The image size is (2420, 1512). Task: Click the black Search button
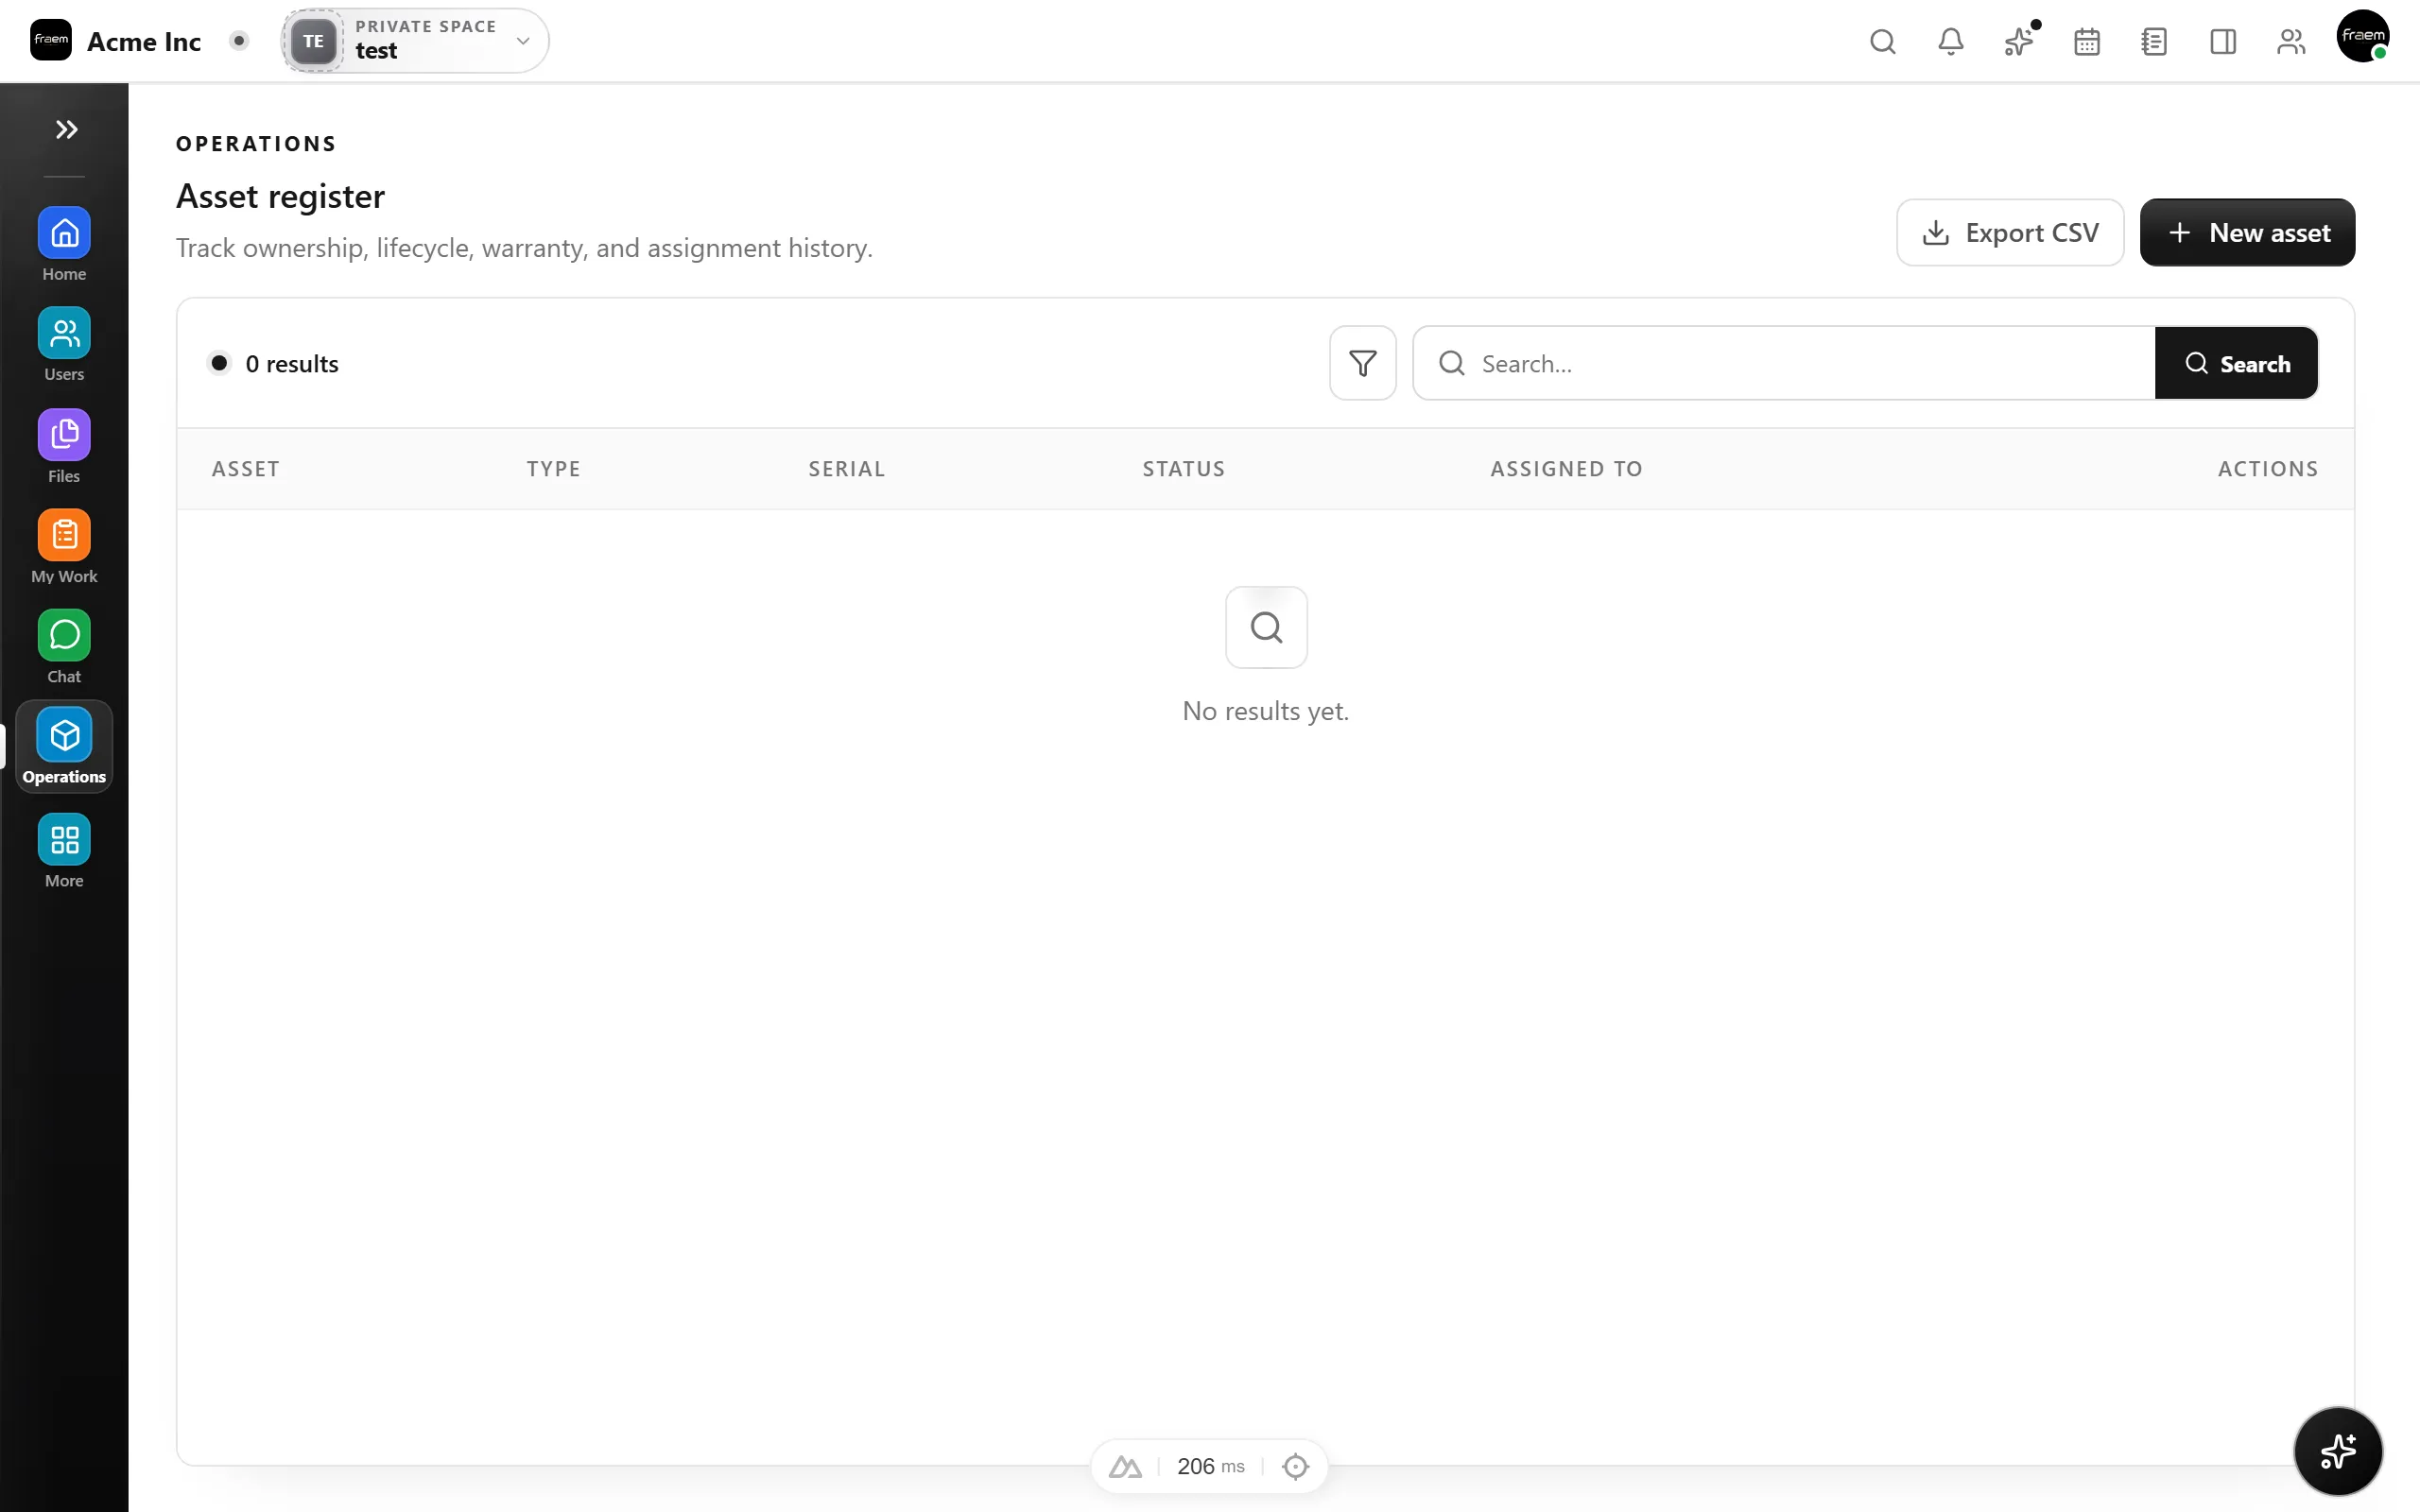(x=2236, y=363)
